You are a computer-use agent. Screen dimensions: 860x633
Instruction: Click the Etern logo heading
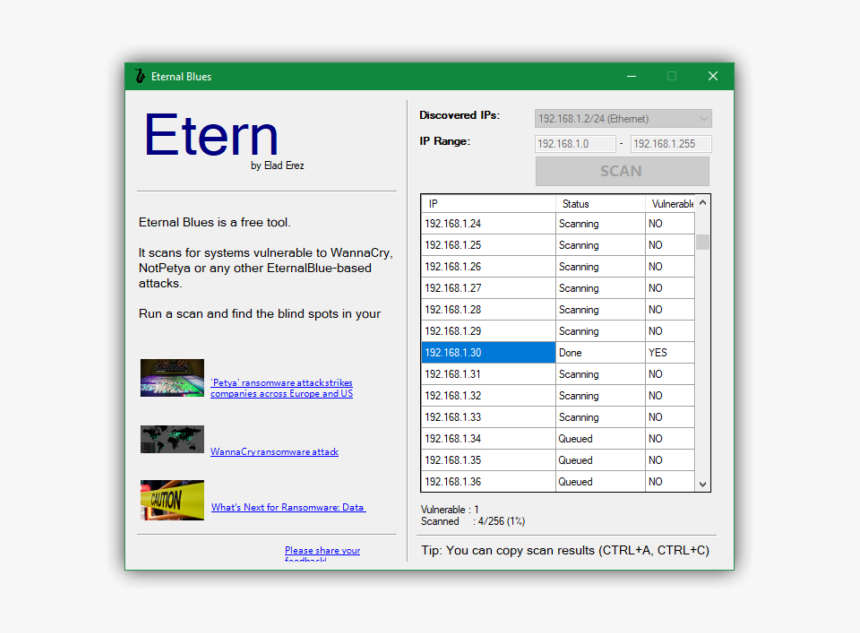211,134
